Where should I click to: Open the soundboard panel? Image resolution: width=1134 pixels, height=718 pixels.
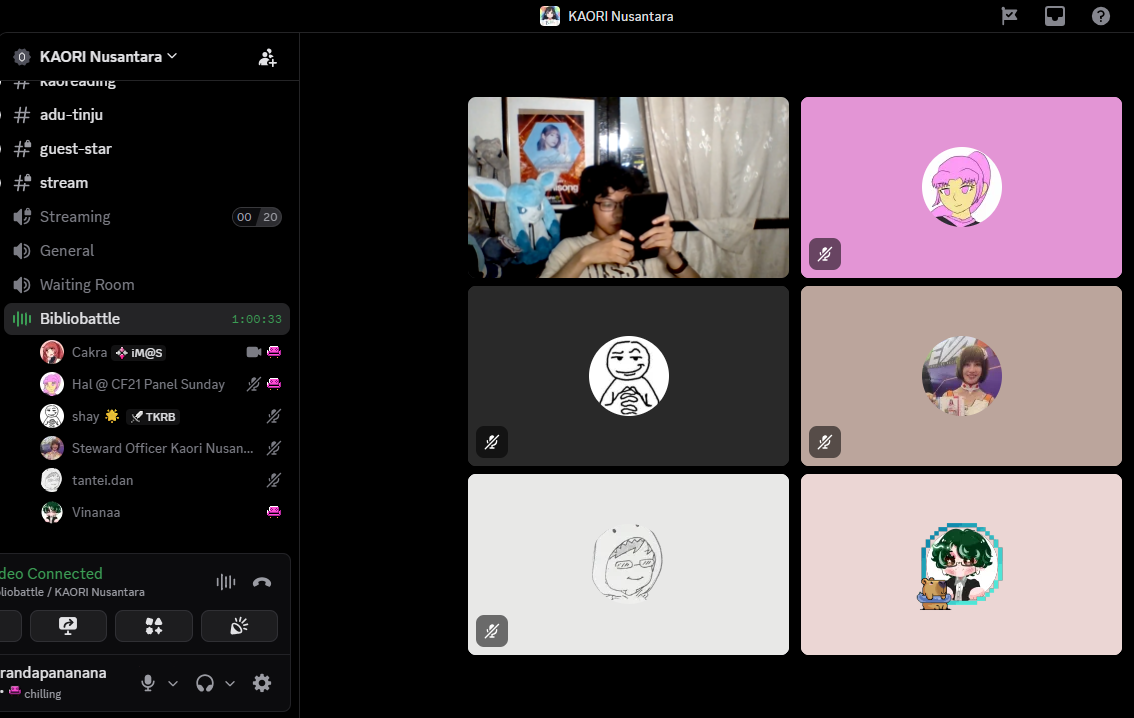pos(239,626)
